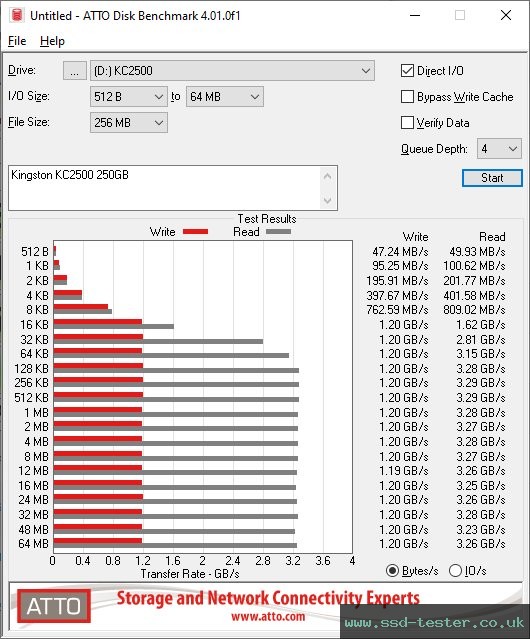The width and height of the screenshot is (530, 639).
Task: Click the description field with Kingston KC2500 250GB
Action: click(165, 188)
